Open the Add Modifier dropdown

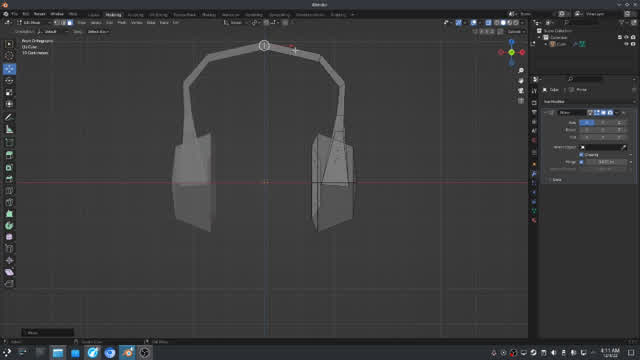588,102
